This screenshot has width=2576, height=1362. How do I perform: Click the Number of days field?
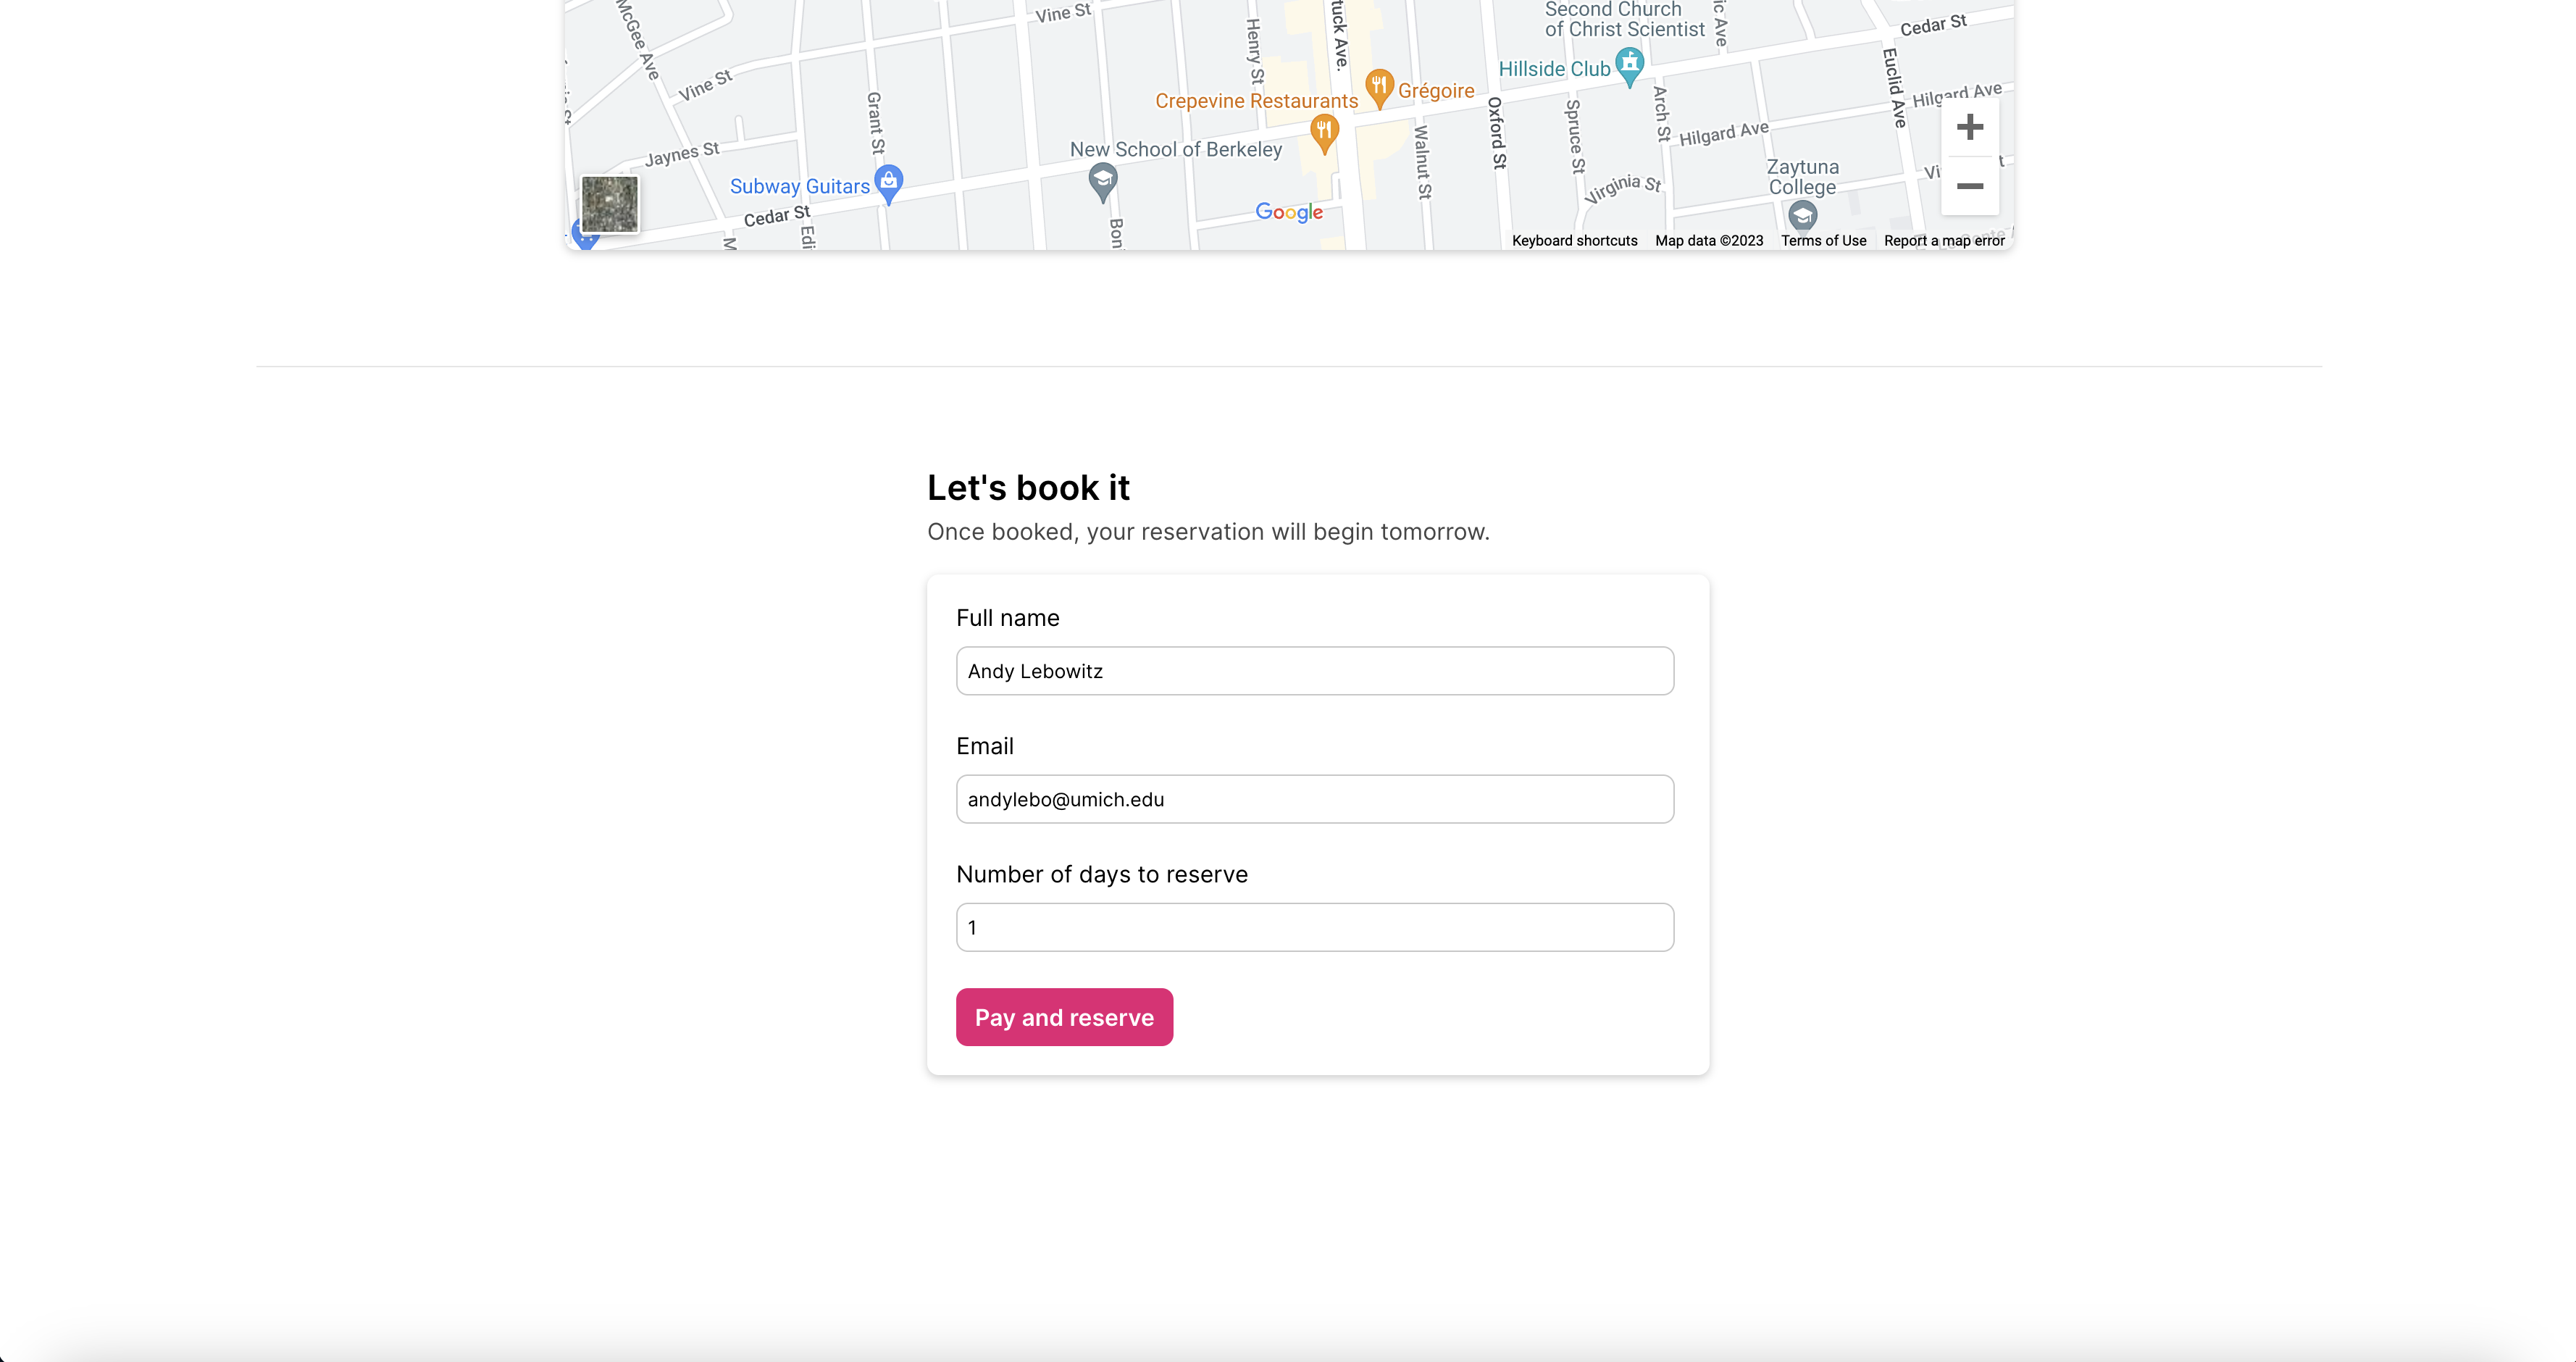[x=1314, y=927]
